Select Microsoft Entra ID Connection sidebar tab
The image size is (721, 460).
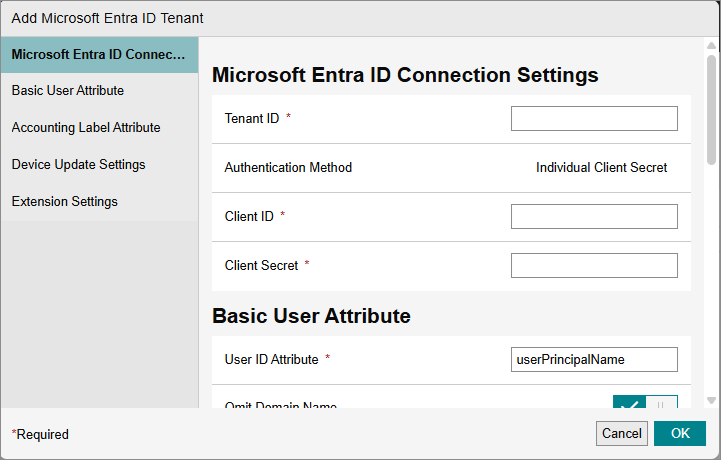click(99, 55)
